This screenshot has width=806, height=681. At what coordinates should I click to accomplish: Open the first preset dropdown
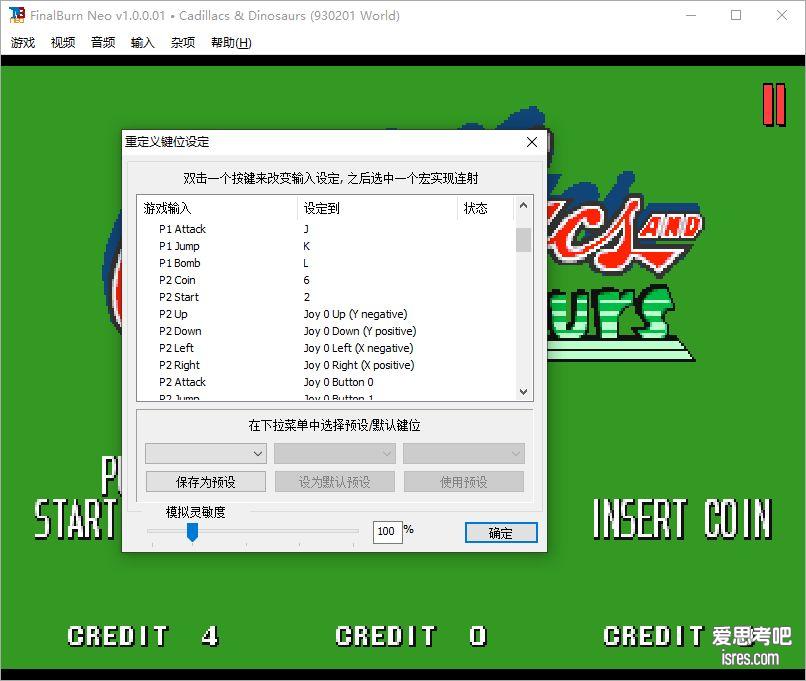pos(206,453)
